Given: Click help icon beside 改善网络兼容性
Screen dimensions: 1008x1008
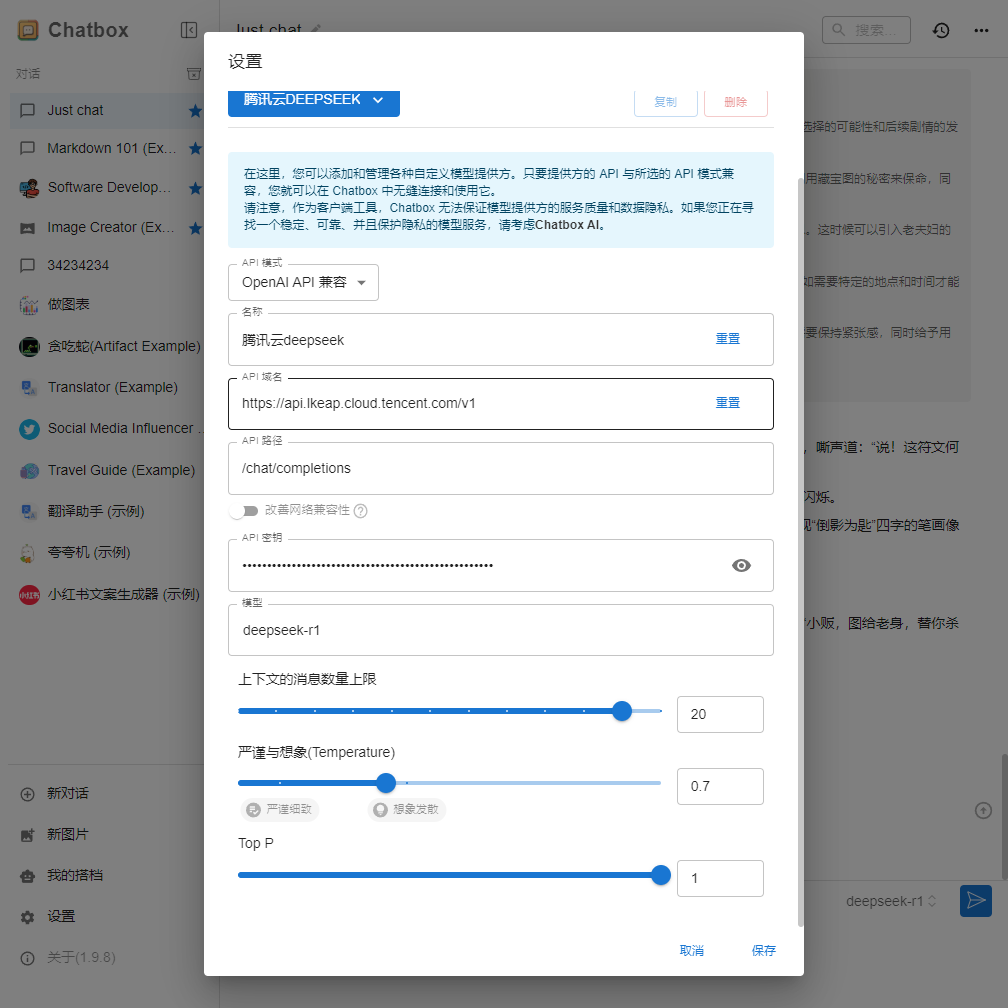Looking at the screenshot, I should point(361,511).
